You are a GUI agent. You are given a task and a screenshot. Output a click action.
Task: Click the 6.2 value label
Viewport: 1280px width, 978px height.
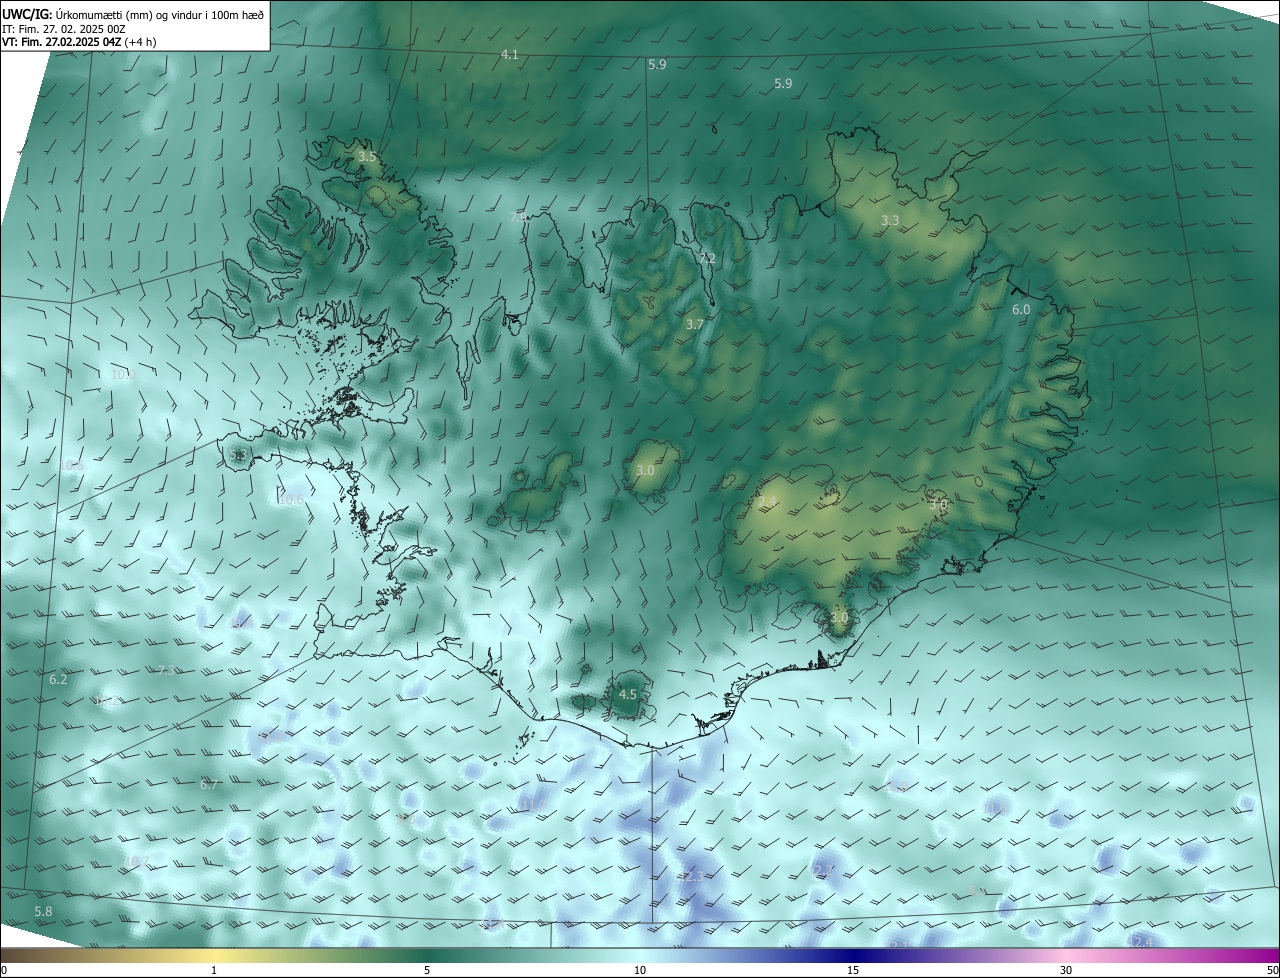pos(58,680)
